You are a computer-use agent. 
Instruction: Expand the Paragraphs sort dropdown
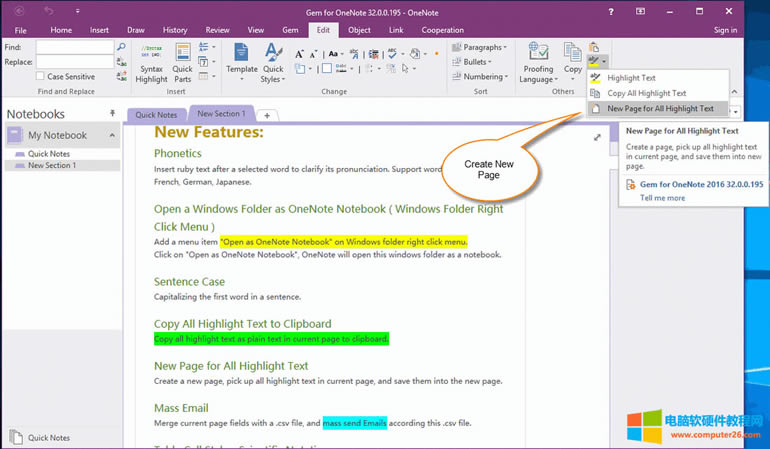pos(479,47)
